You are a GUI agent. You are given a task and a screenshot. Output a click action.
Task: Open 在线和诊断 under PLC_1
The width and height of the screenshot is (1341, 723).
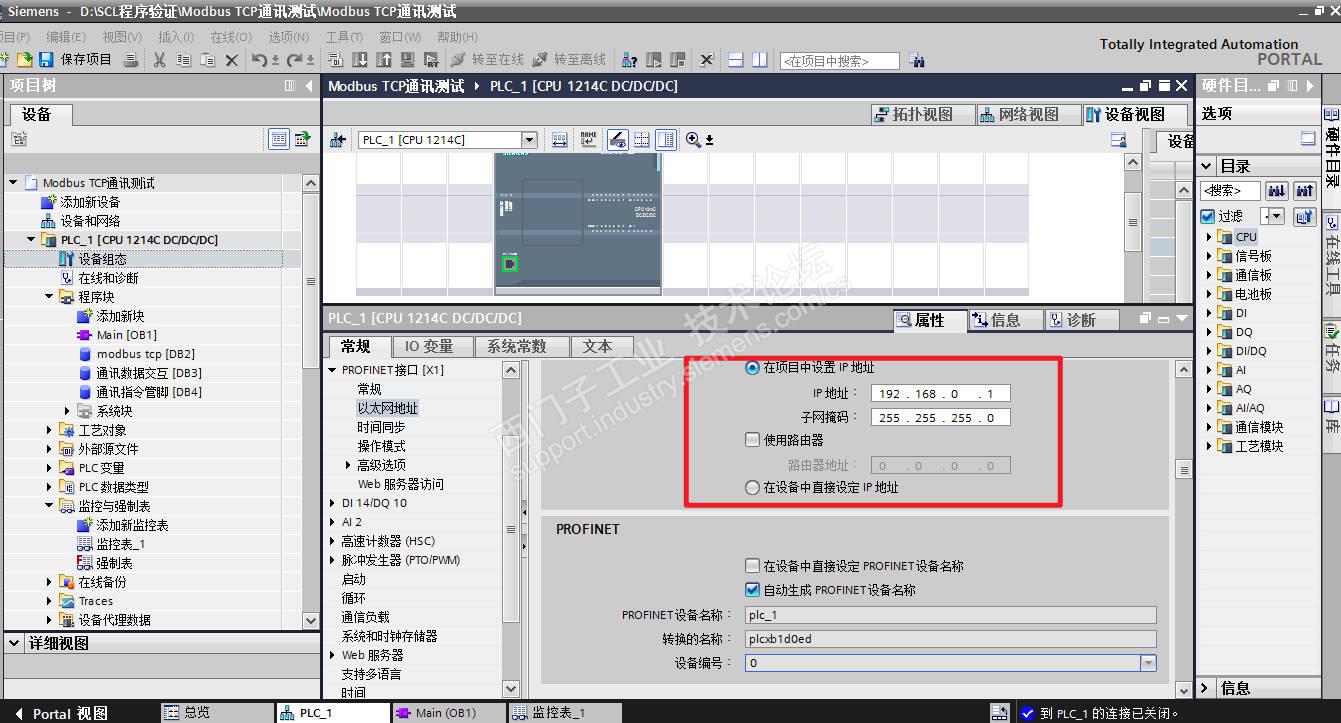pyautogui.click(x=108, y=278)
